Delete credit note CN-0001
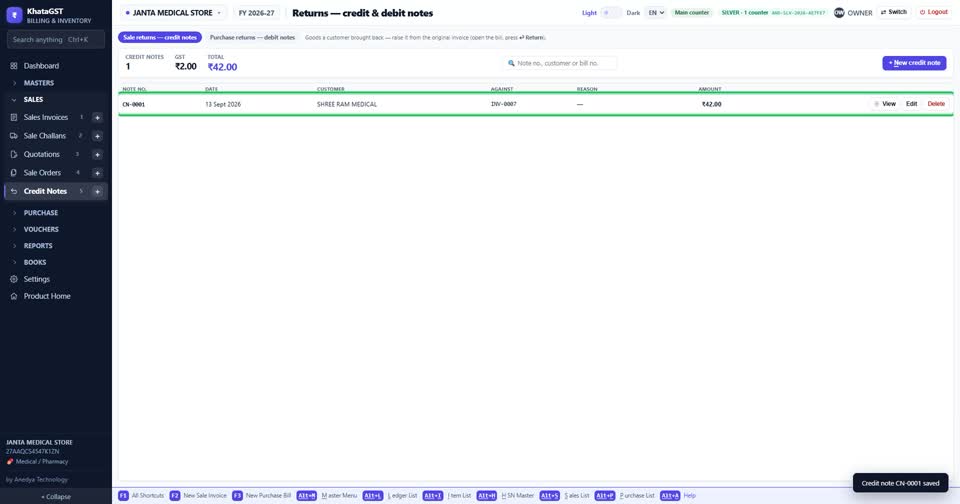This screenshot has height=504, width=960. pyautogui.click(x=936, y=104)
